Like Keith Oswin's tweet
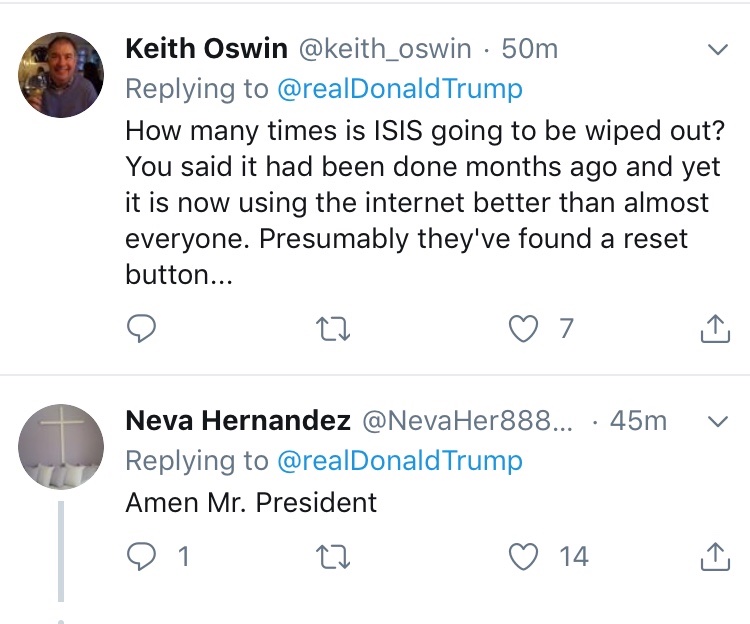Viewport: 750px width, 624px height. click(x=524, y=329)
